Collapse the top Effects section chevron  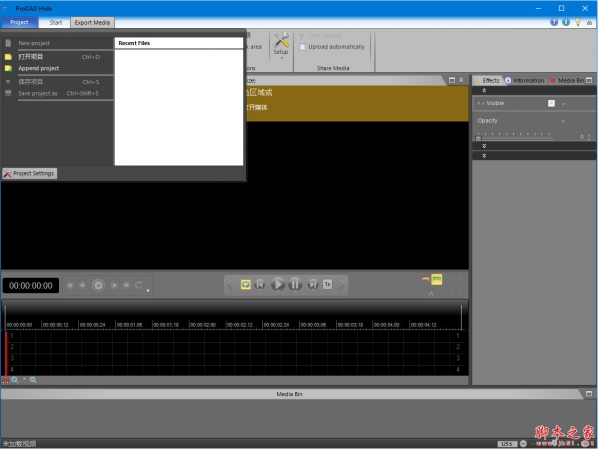click(x=484, y=90)
